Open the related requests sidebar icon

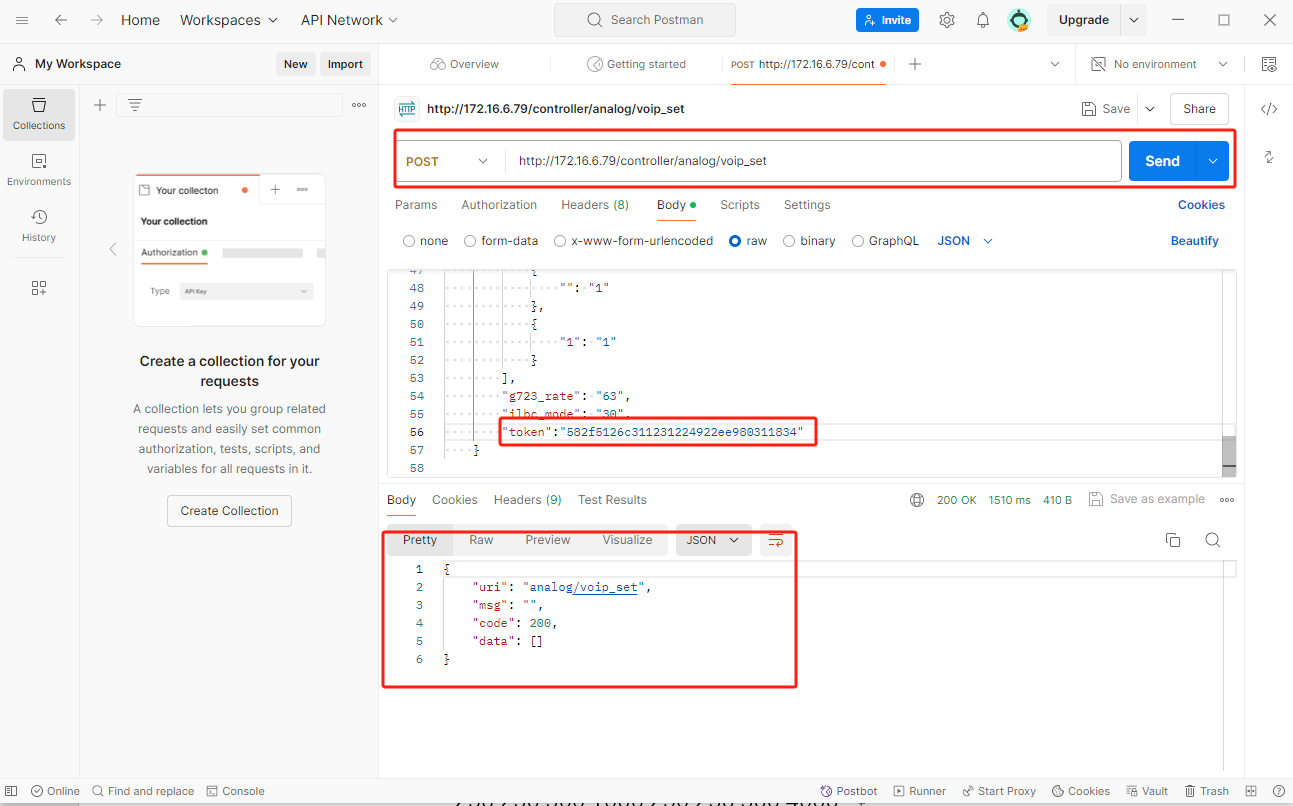(1269, 157)
